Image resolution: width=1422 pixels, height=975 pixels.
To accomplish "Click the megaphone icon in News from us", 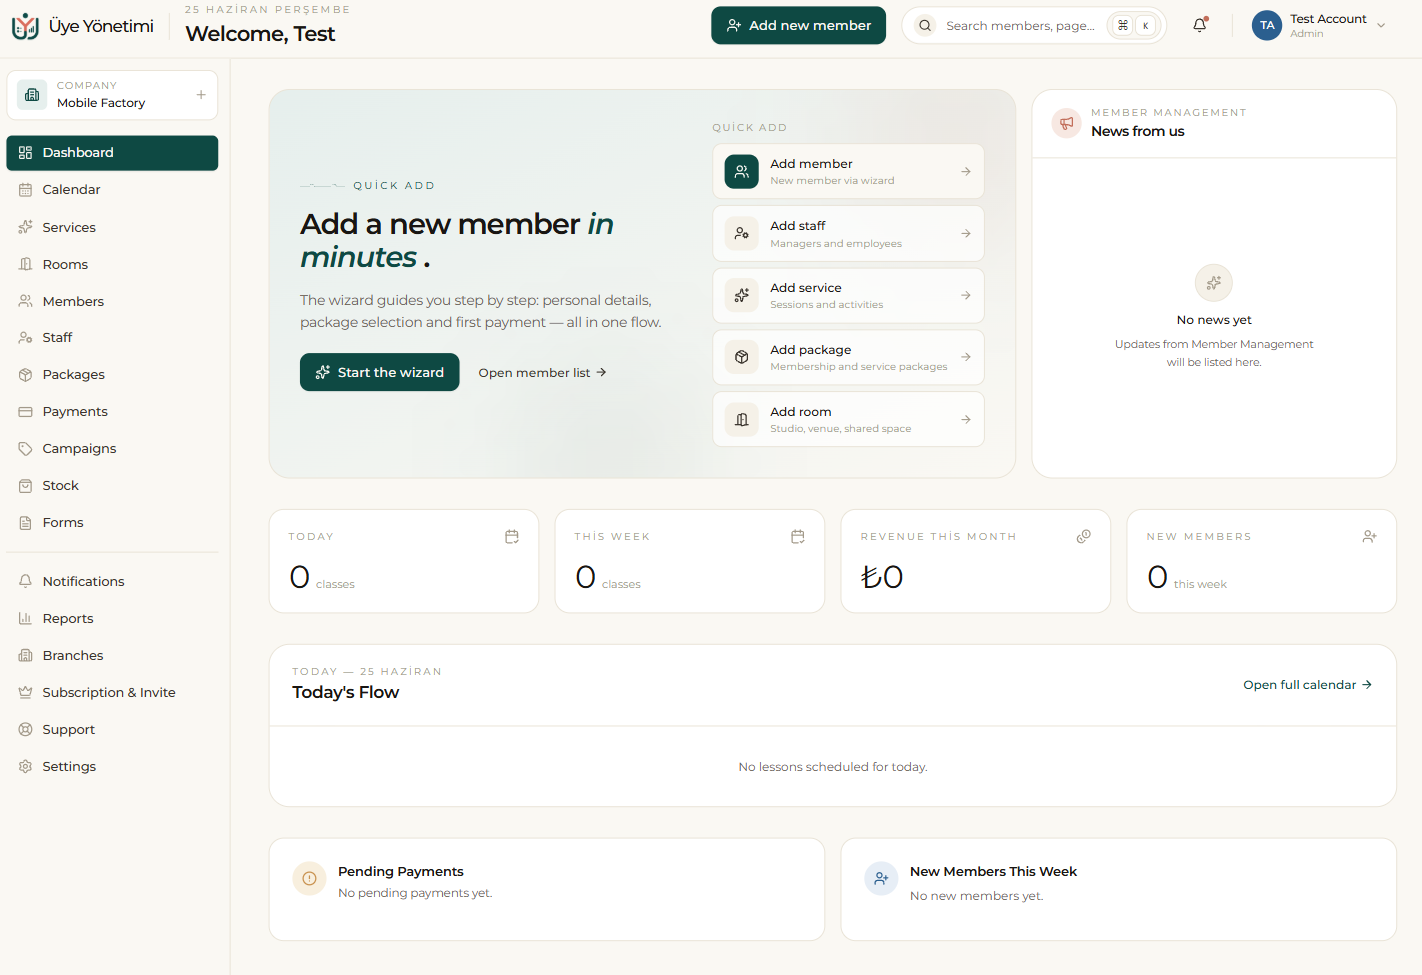I will (1067, 123).
